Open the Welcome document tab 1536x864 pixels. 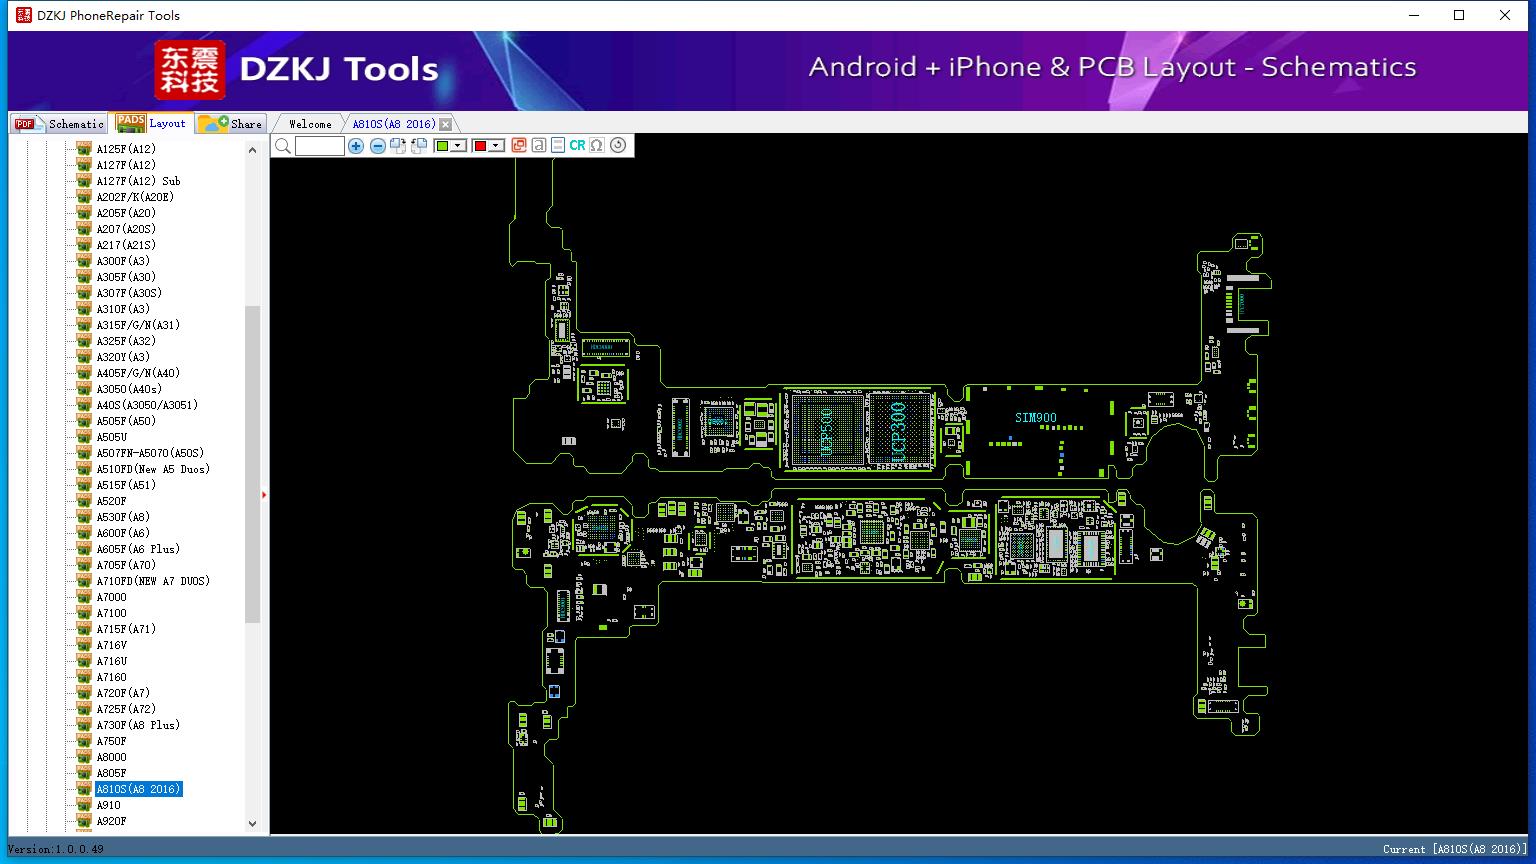pyautogui.click(x=310, y=124)
